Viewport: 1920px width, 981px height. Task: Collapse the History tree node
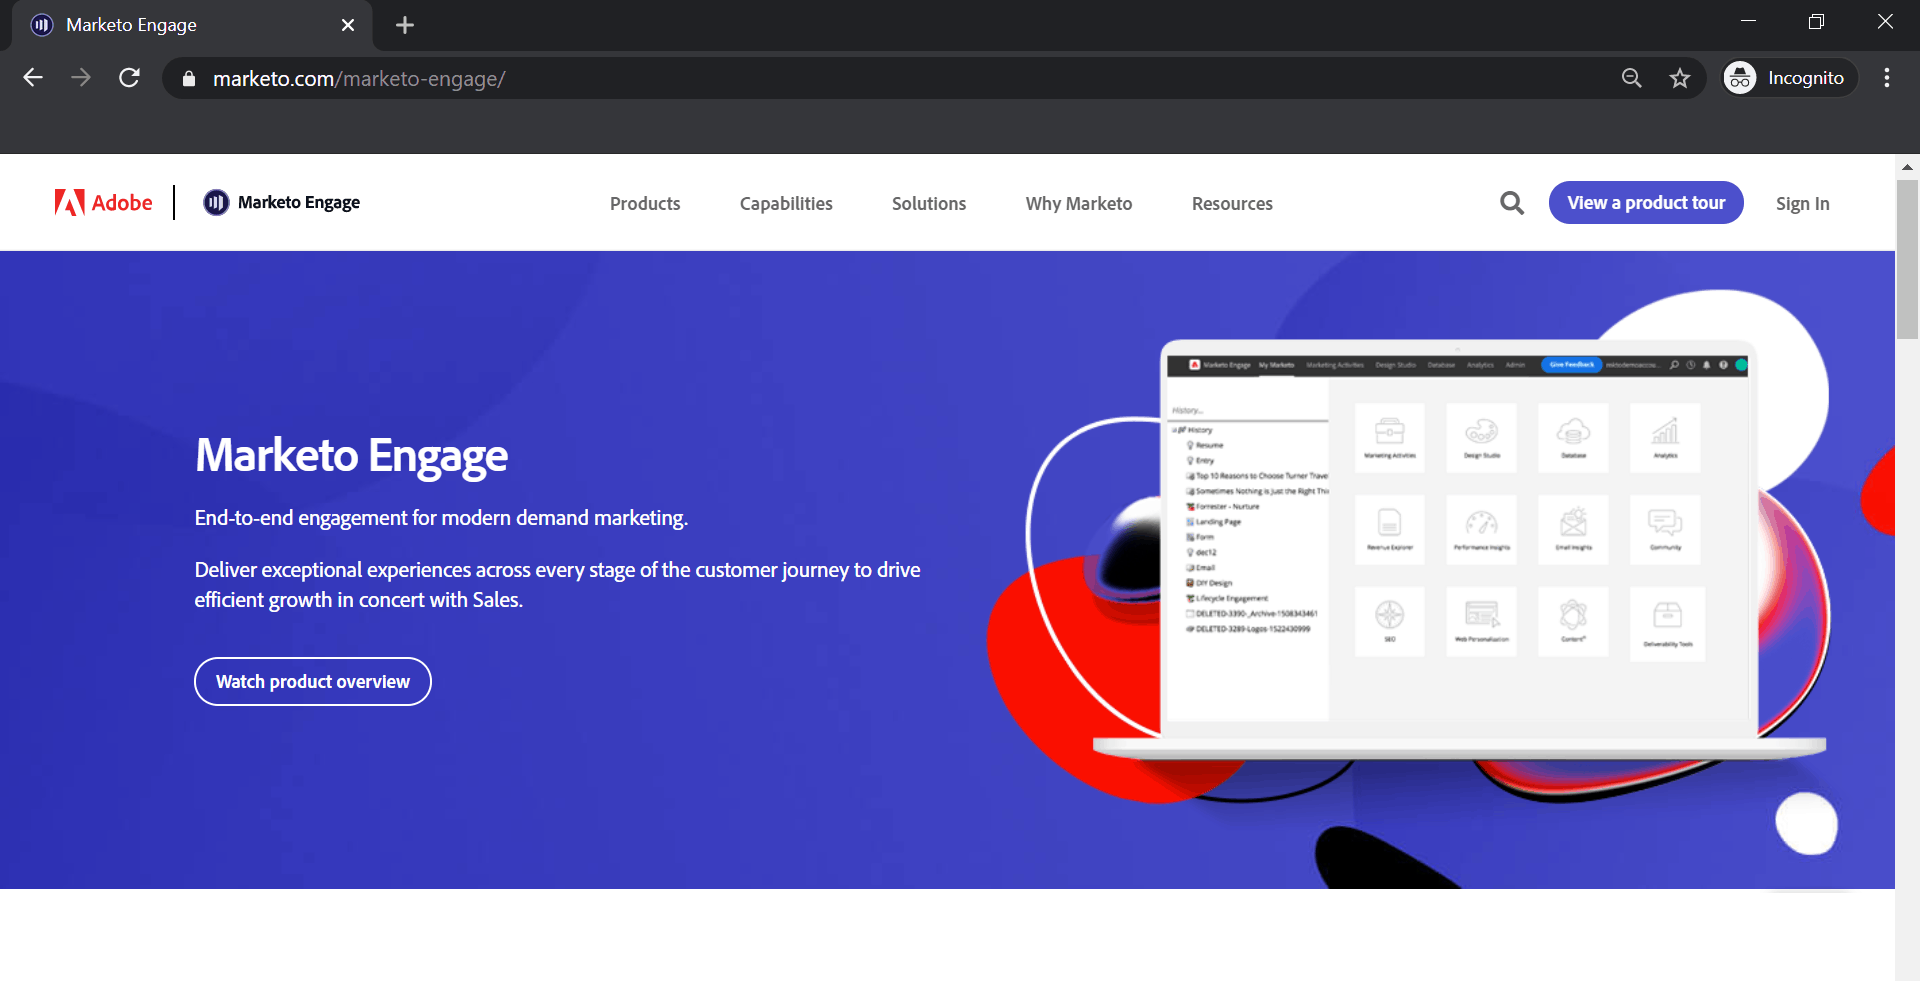1174,430
